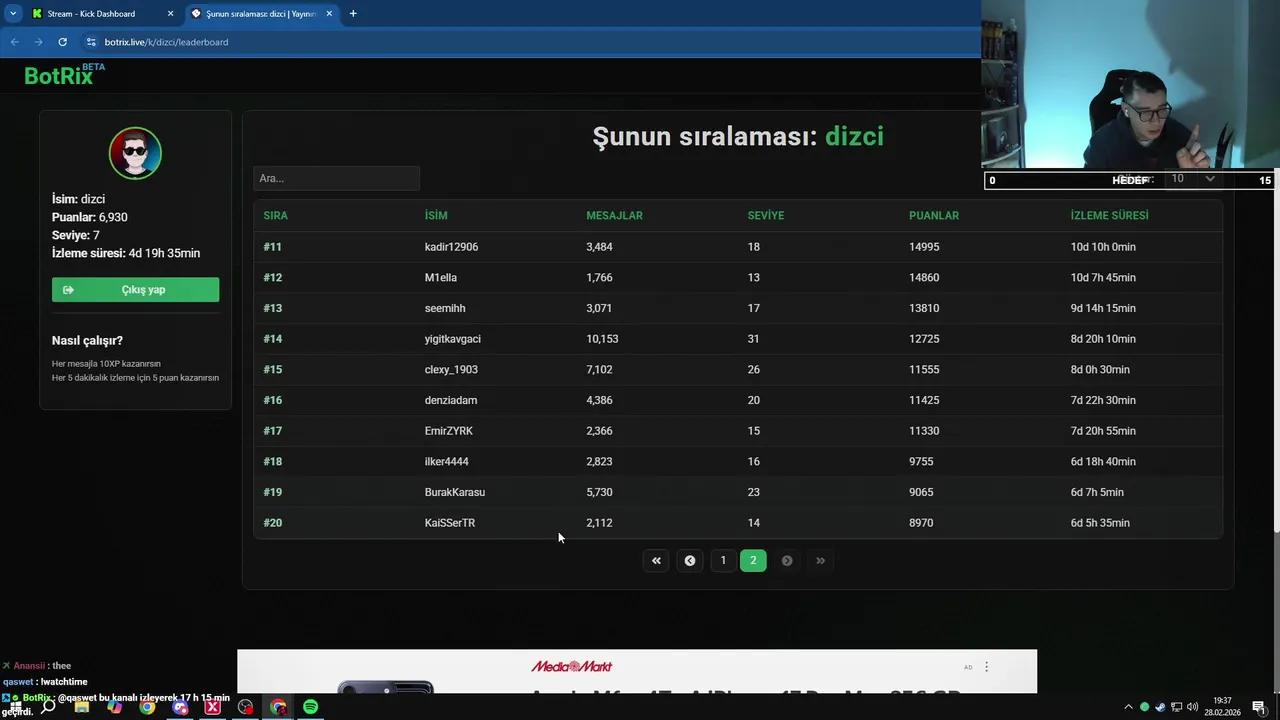This screenshot has height=720, width=1280.
Task: Select user seemihh in leaderboard
Action: (x=445, y=308)
